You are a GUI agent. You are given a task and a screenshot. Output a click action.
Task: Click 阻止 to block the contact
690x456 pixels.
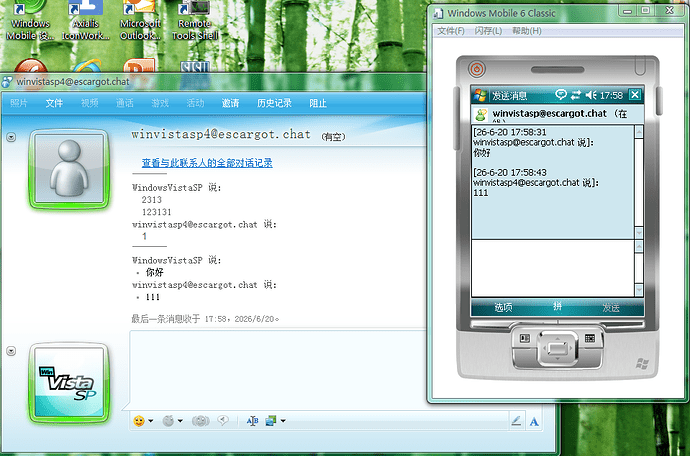[x=318, y=103]
